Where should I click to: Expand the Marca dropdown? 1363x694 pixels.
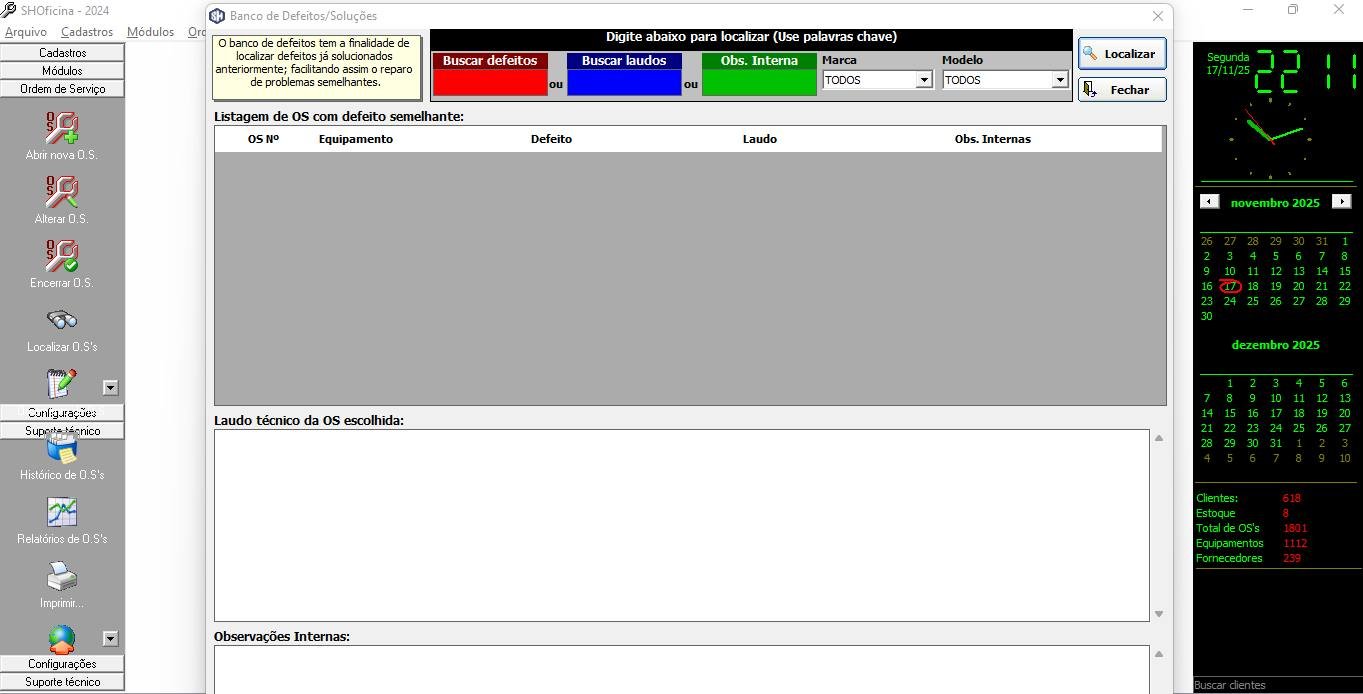click(924, 80)
